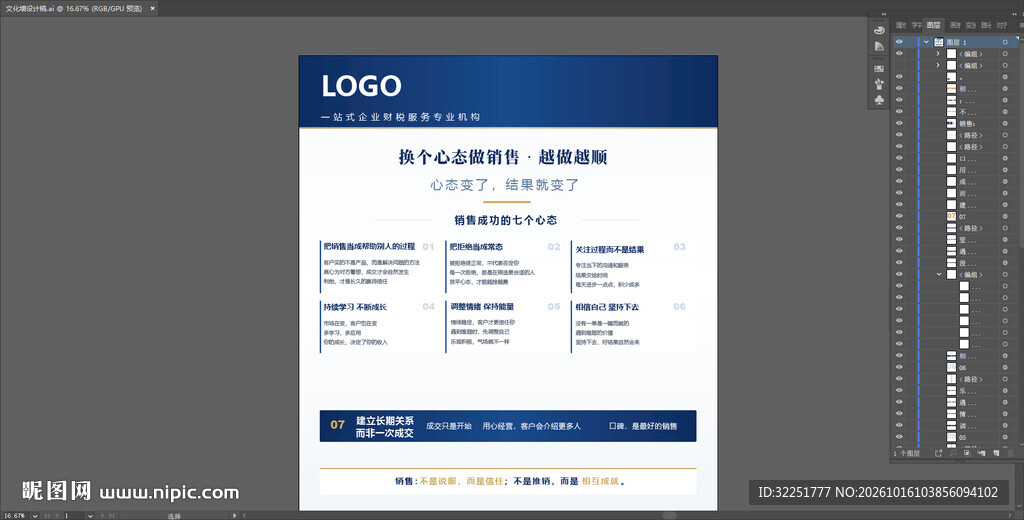Switch to the 变换 panel tab

click(x=970, y=25)
